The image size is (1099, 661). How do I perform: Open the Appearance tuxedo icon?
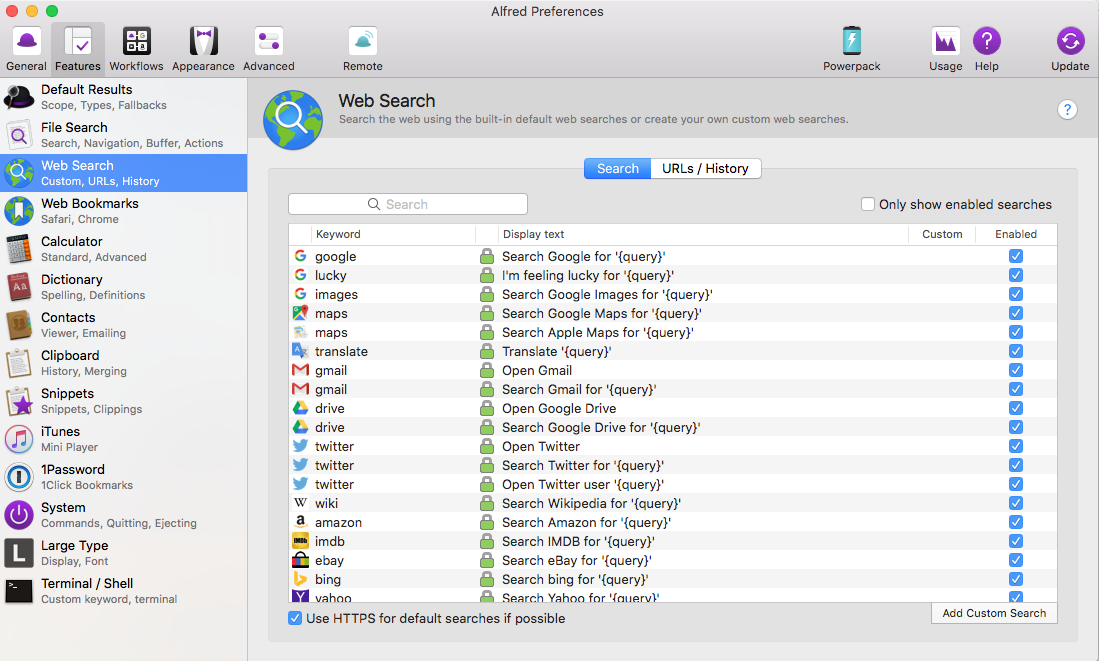(x=203, y=42)
